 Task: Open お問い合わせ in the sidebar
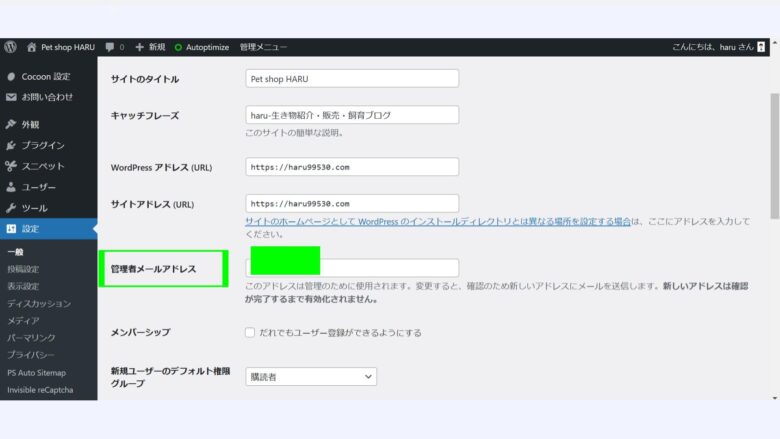47,97
